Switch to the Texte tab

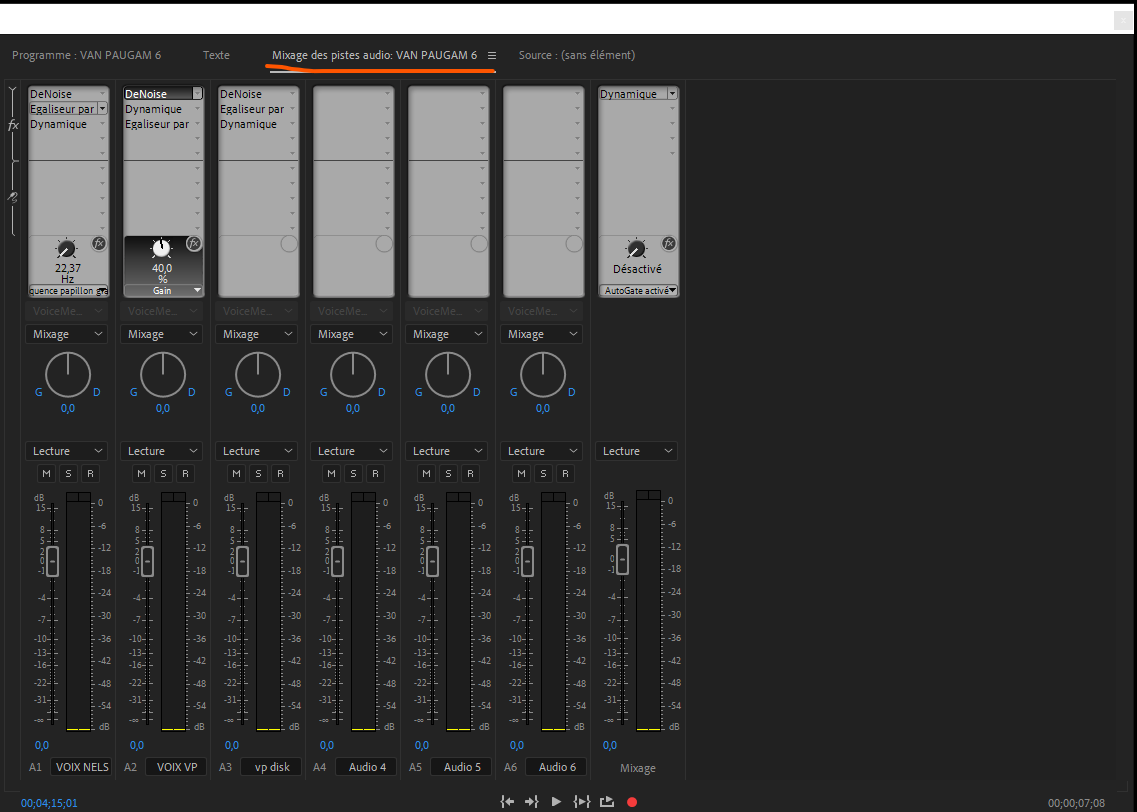(216, 56)
